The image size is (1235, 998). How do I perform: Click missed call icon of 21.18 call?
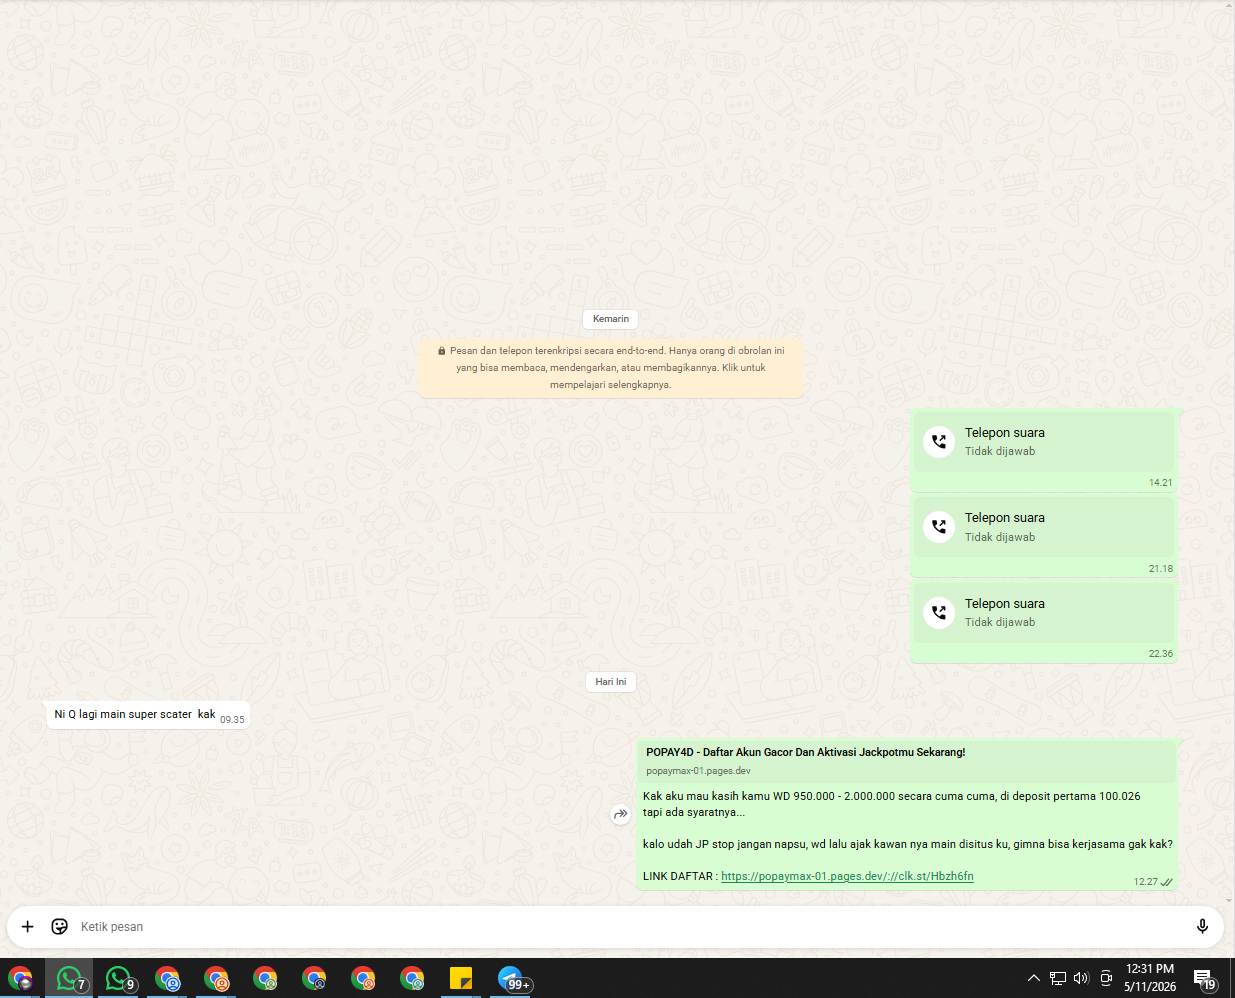pyautogui.click(x=939, y=526)
